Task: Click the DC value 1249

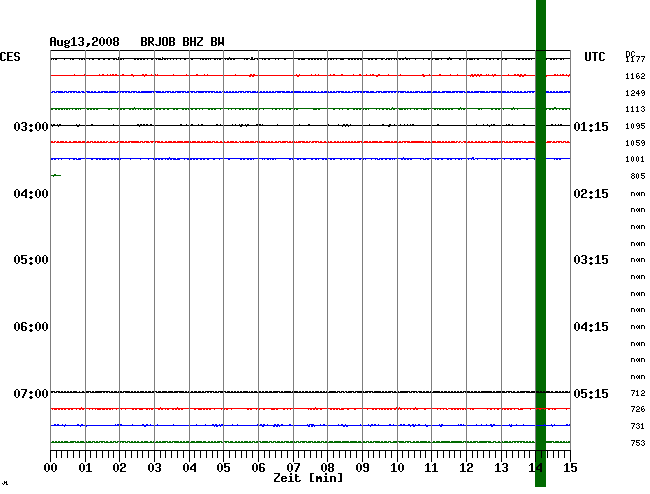Action: (635, 93)
